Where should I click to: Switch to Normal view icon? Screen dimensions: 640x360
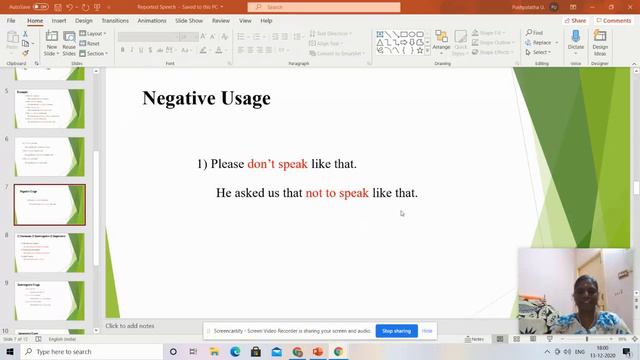pos(500,339)
